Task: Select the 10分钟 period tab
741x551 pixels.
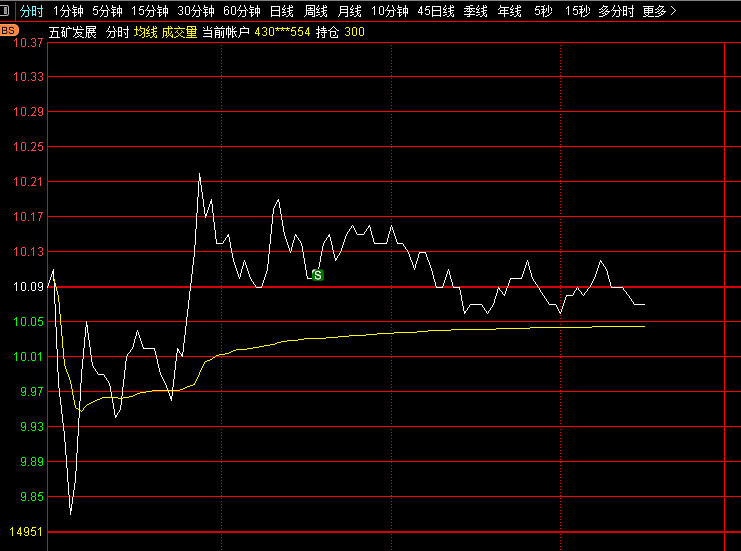Action: click(x=390, y=11)
